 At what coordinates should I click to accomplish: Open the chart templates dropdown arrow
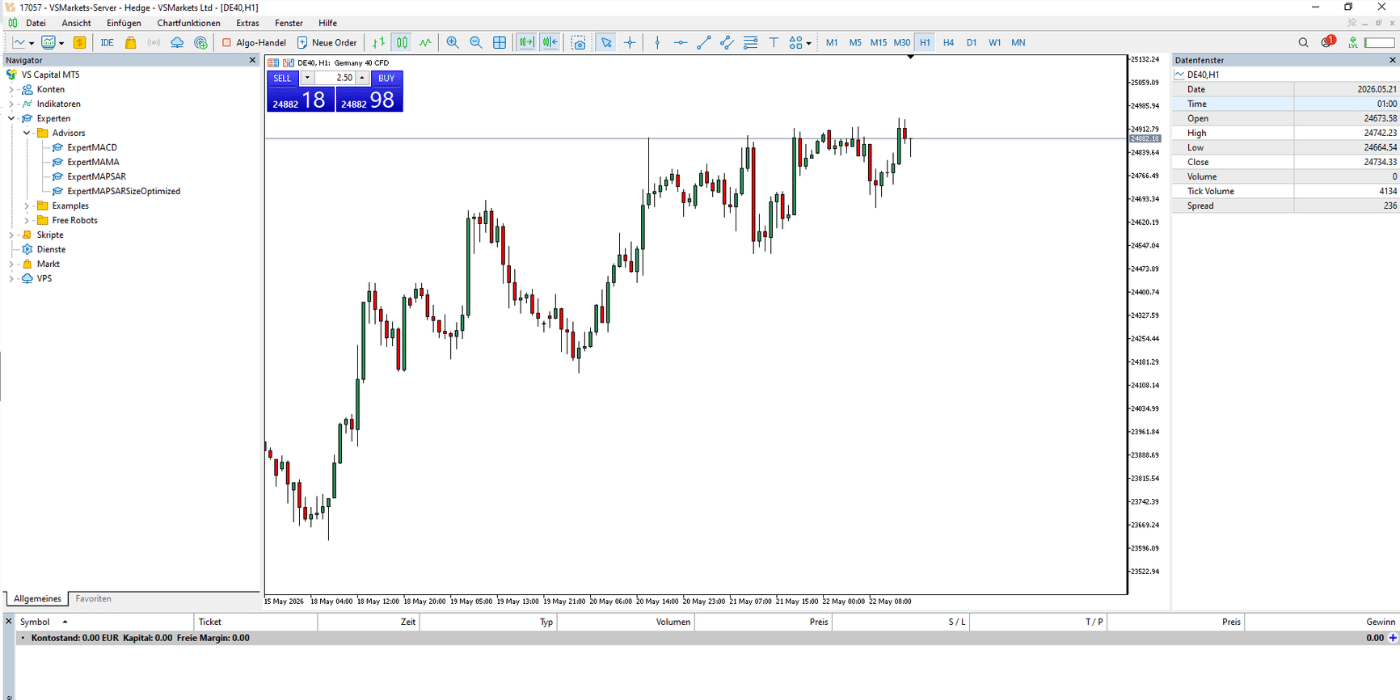click(x=61, y=43)
